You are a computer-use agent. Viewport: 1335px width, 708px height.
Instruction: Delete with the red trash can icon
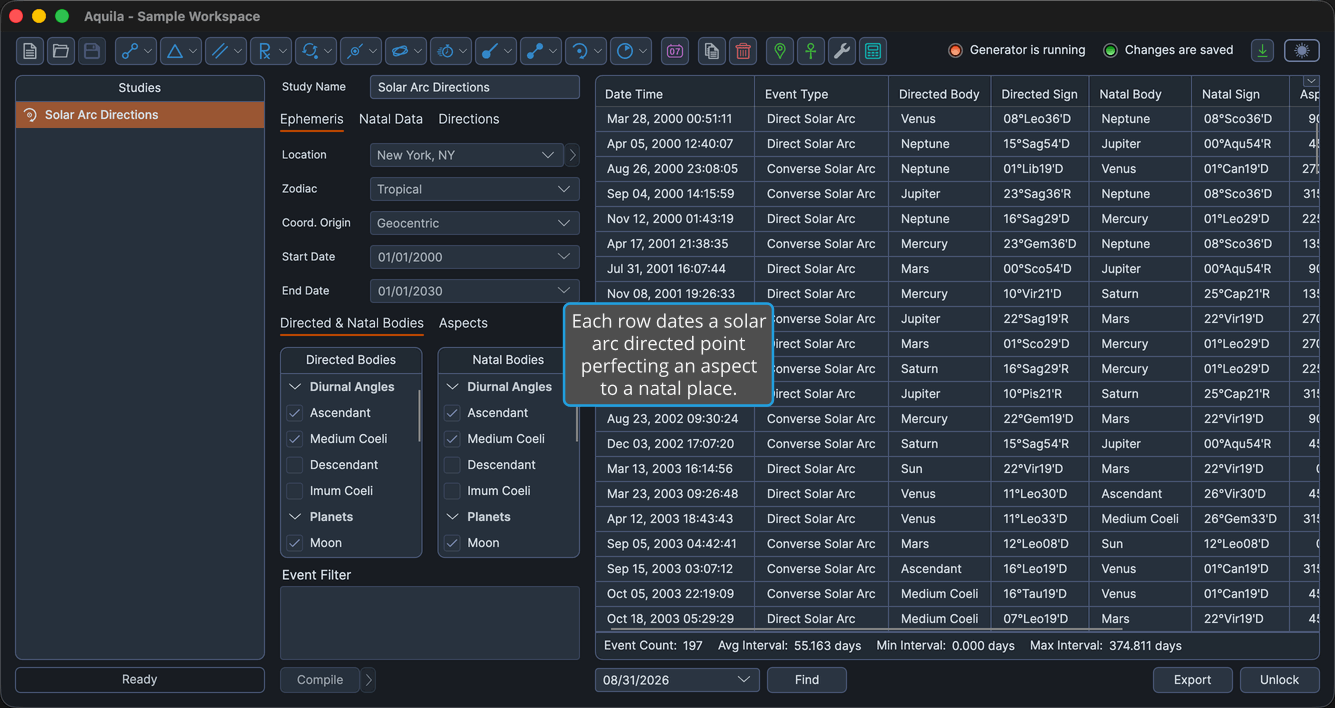click(743, 51)
